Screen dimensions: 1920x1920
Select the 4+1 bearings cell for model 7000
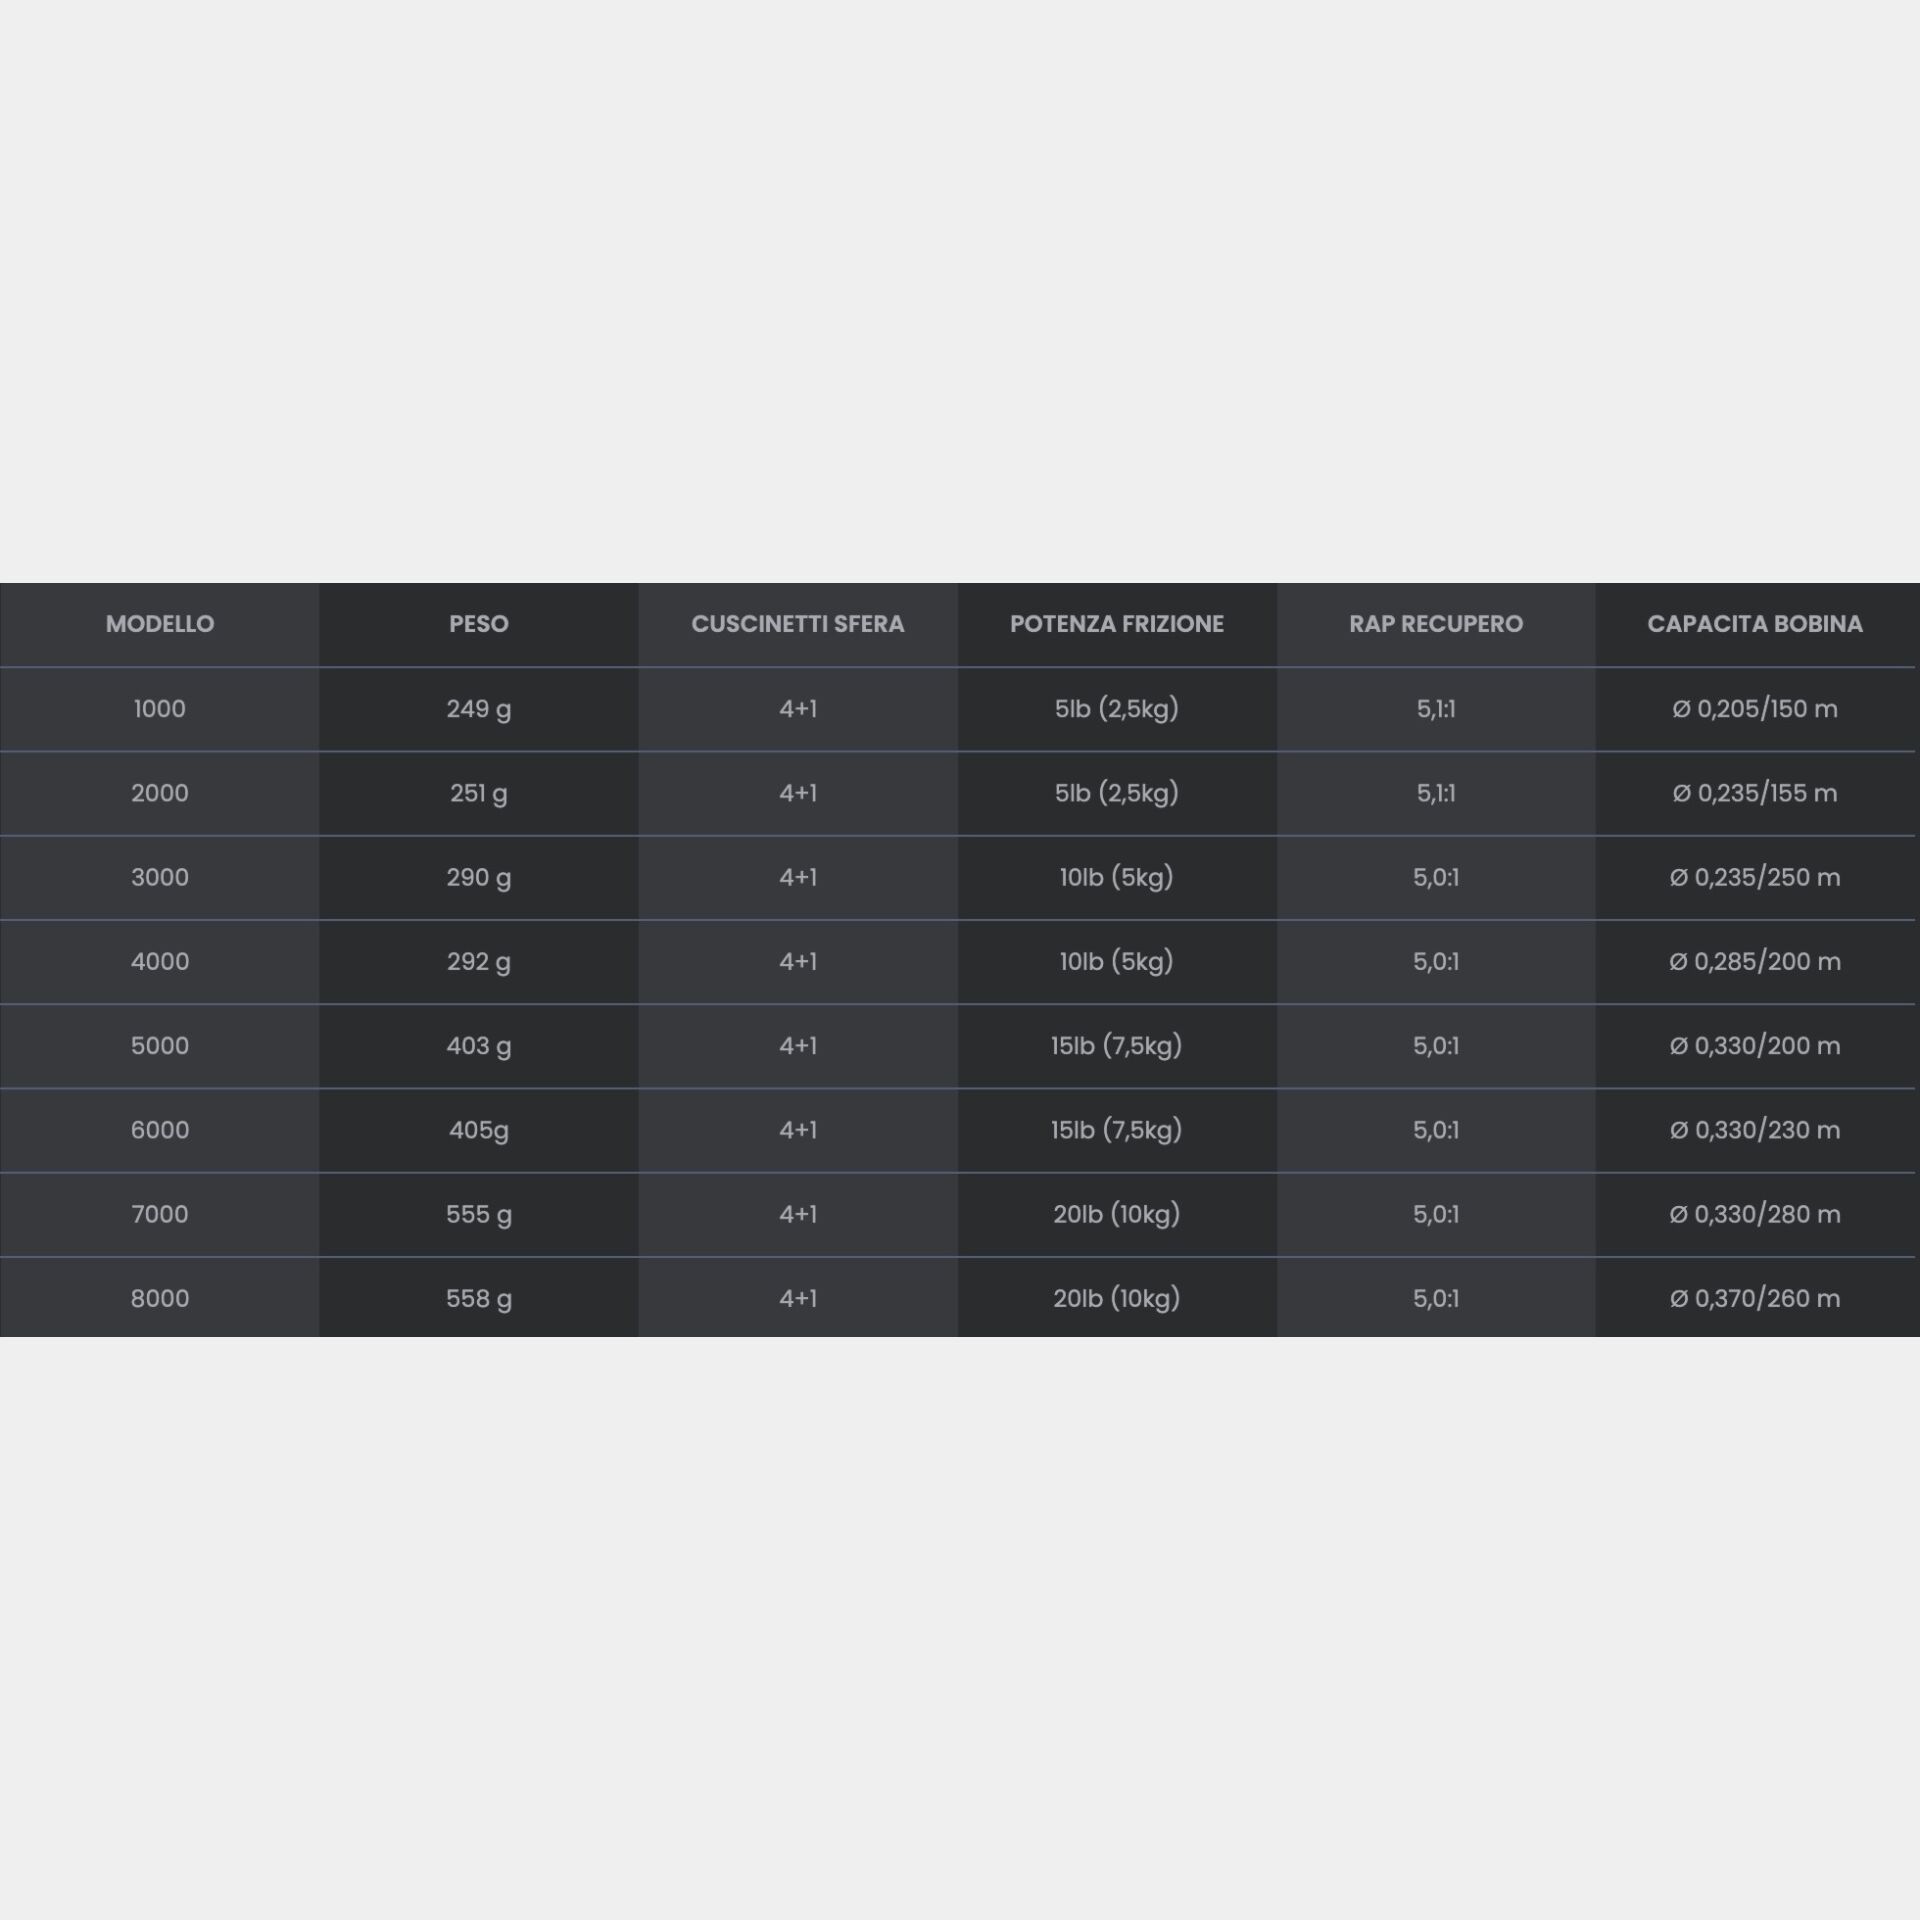click(798, 1214)
